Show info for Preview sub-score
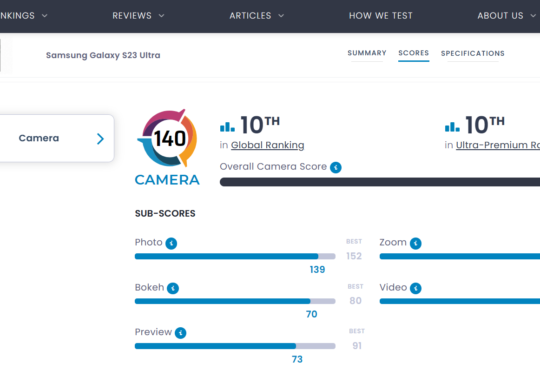Screen dimensions: 540x370 coord(180,333)
